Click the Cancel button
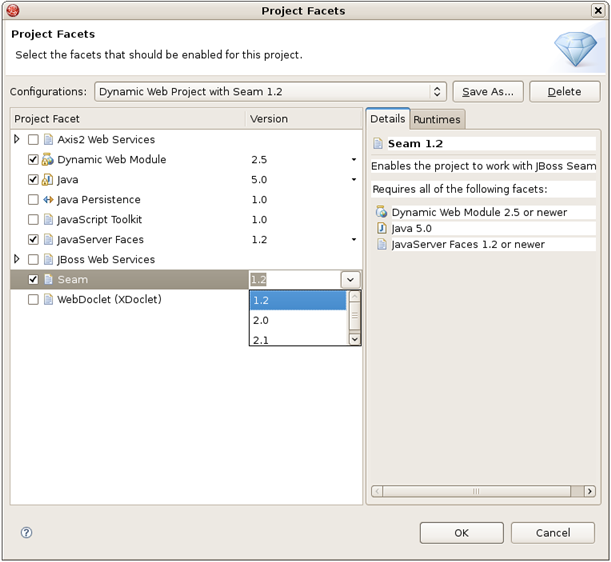The width and height of the screenshot is (611, 562). (x=552, y=533)
